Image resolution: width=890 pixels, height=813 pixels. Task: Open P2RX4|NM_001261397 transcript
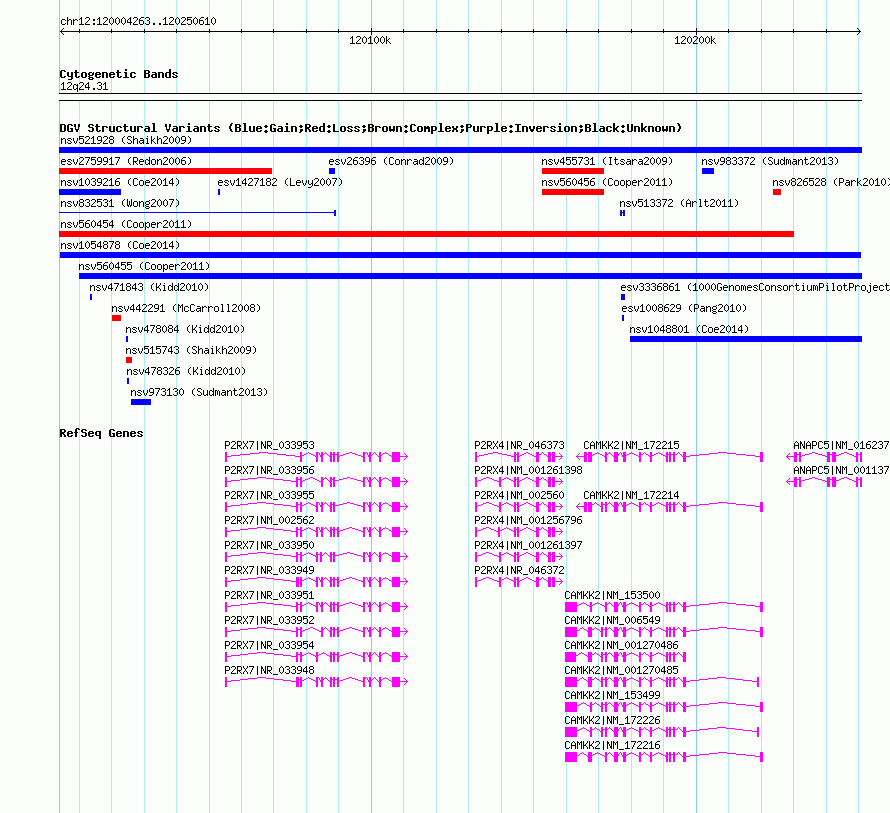519,556
